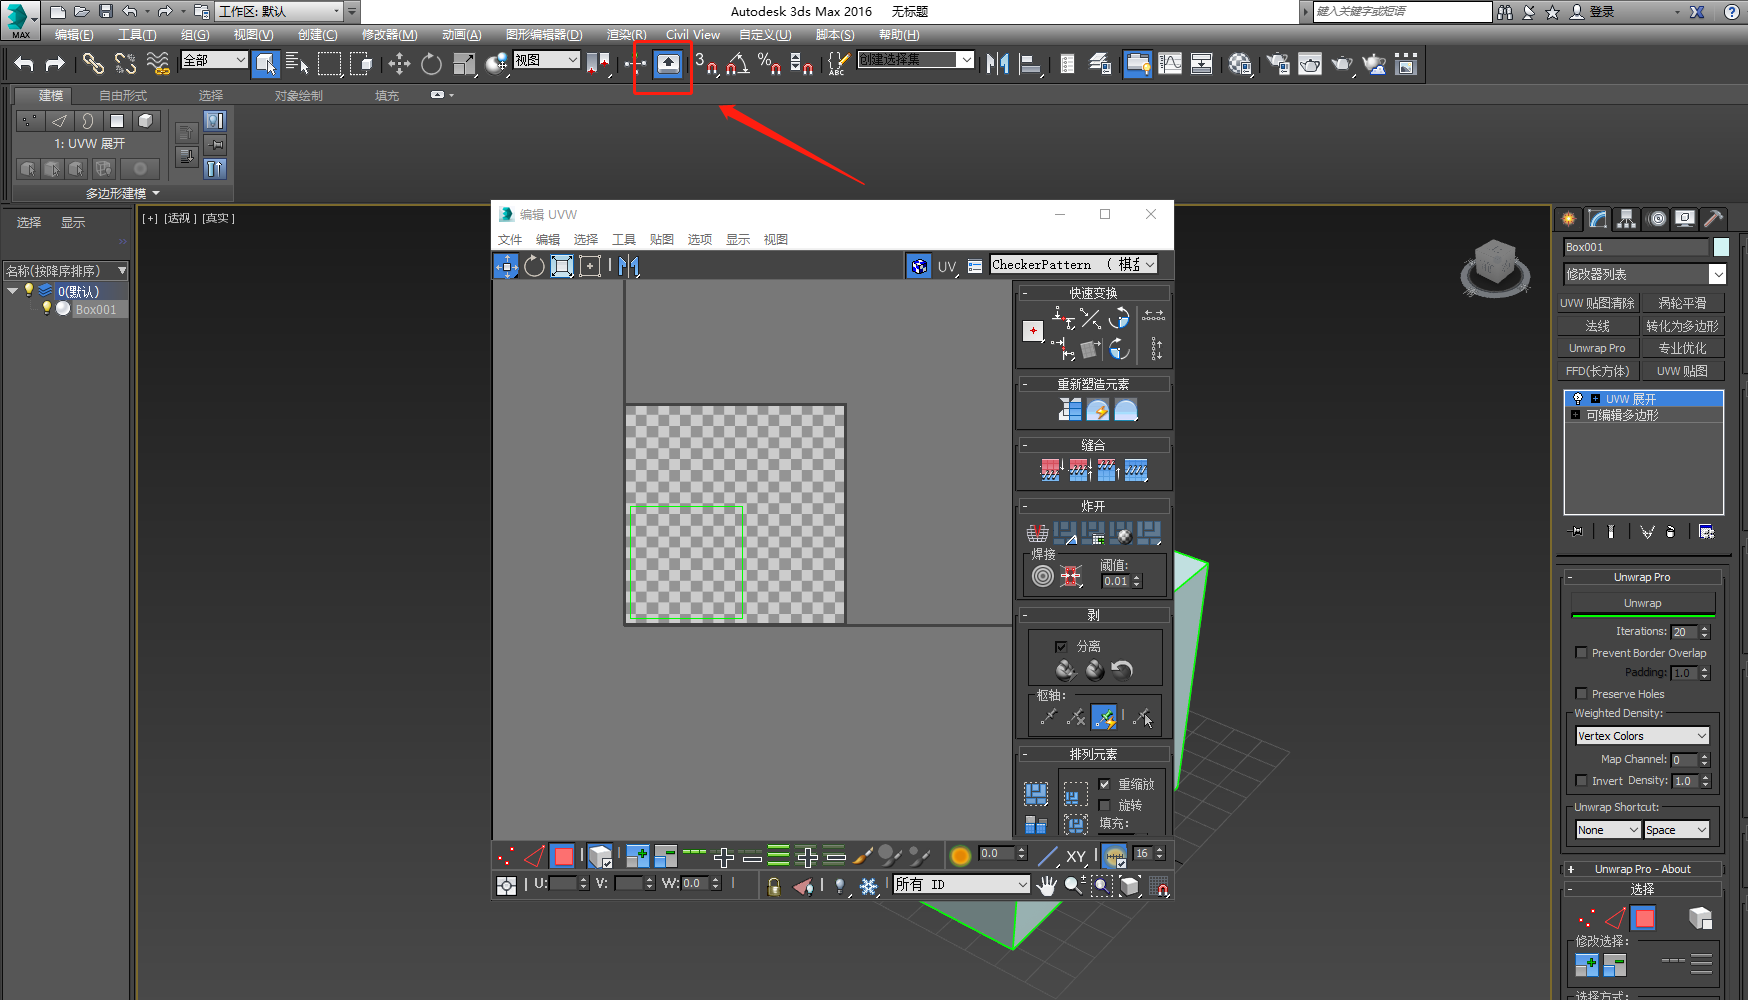Select Rotate tool in Edit UVW toolbar
Image resolution: width=1748 pixels, height=1000 pixels.
coord(534,265)
